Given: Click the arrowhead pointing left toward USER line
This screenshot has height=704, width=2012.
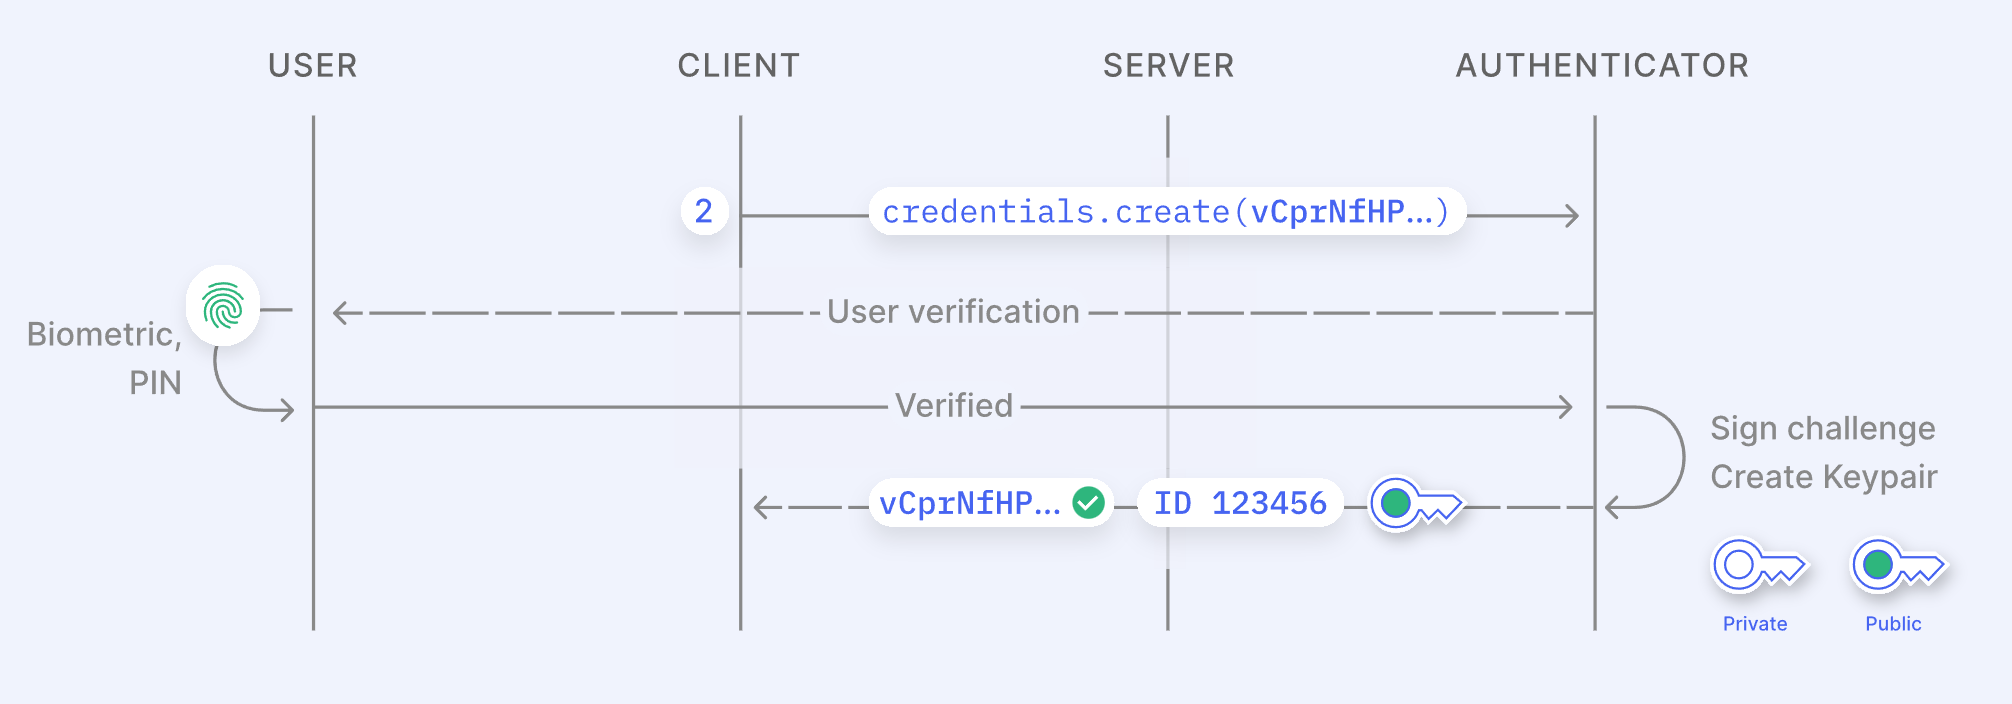Looking at the screenshot, I should click(344, 313).
